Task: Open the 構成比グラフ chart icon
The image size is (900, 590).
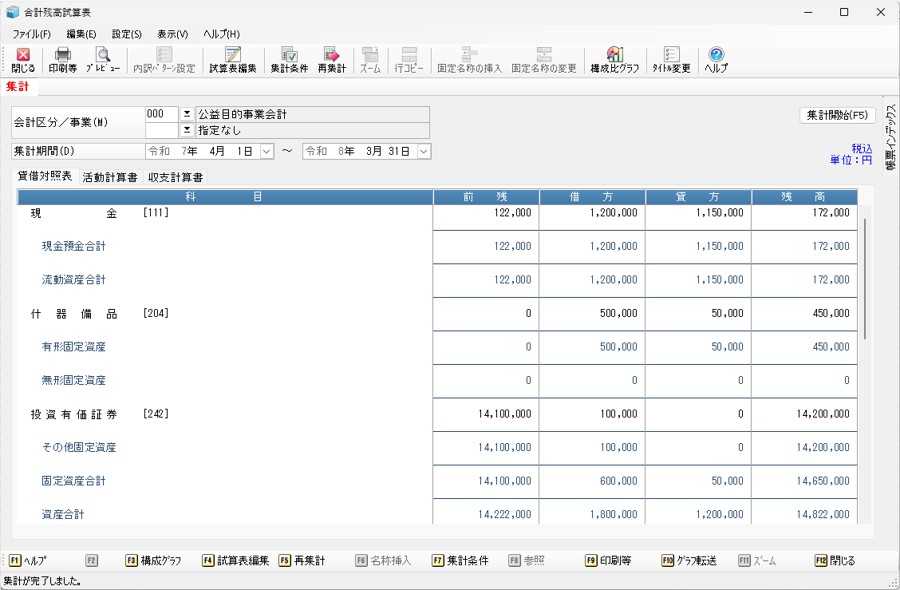Action: point(614,60)
